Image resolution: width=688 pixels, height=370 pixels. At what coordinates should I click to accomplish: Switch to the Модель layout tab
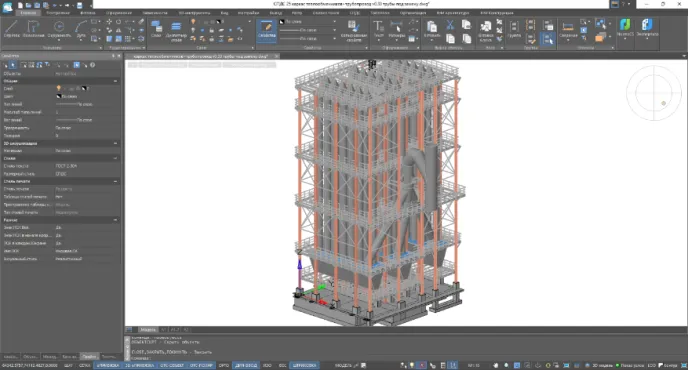tap(148, 329)
